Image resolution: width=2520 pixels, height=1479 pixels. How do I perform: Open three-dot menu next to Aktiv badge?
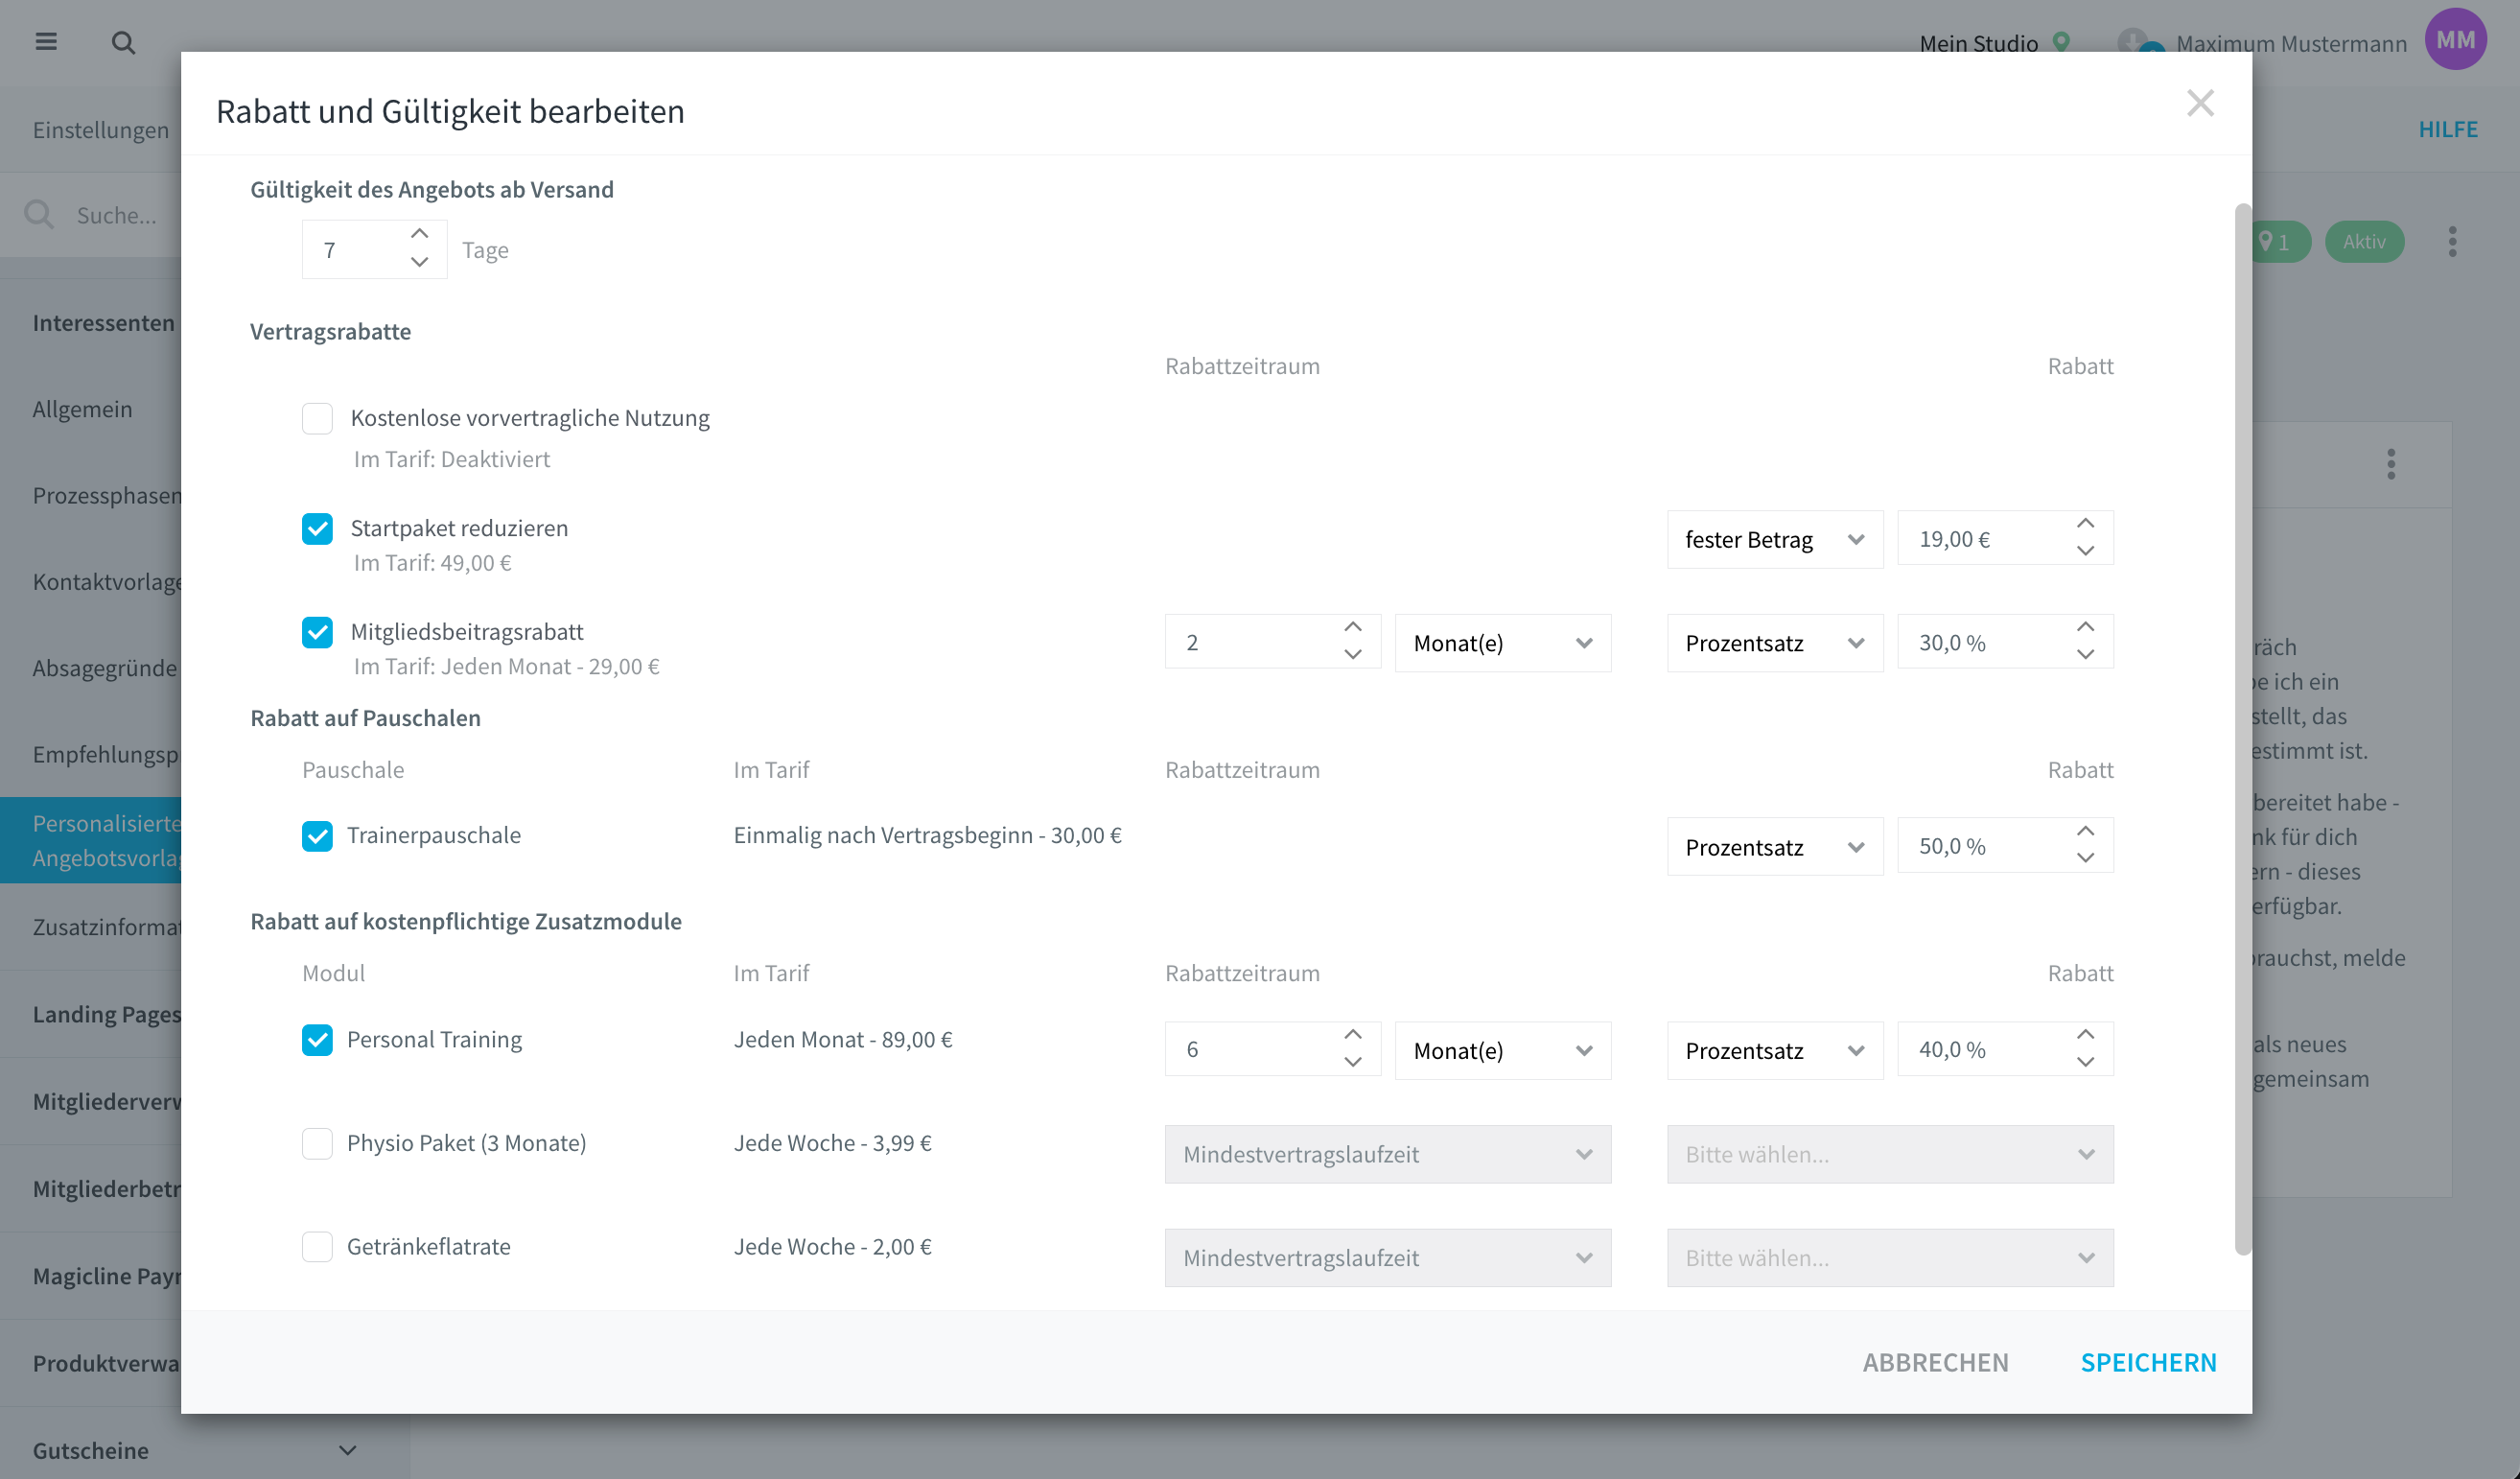point(2452,241)
